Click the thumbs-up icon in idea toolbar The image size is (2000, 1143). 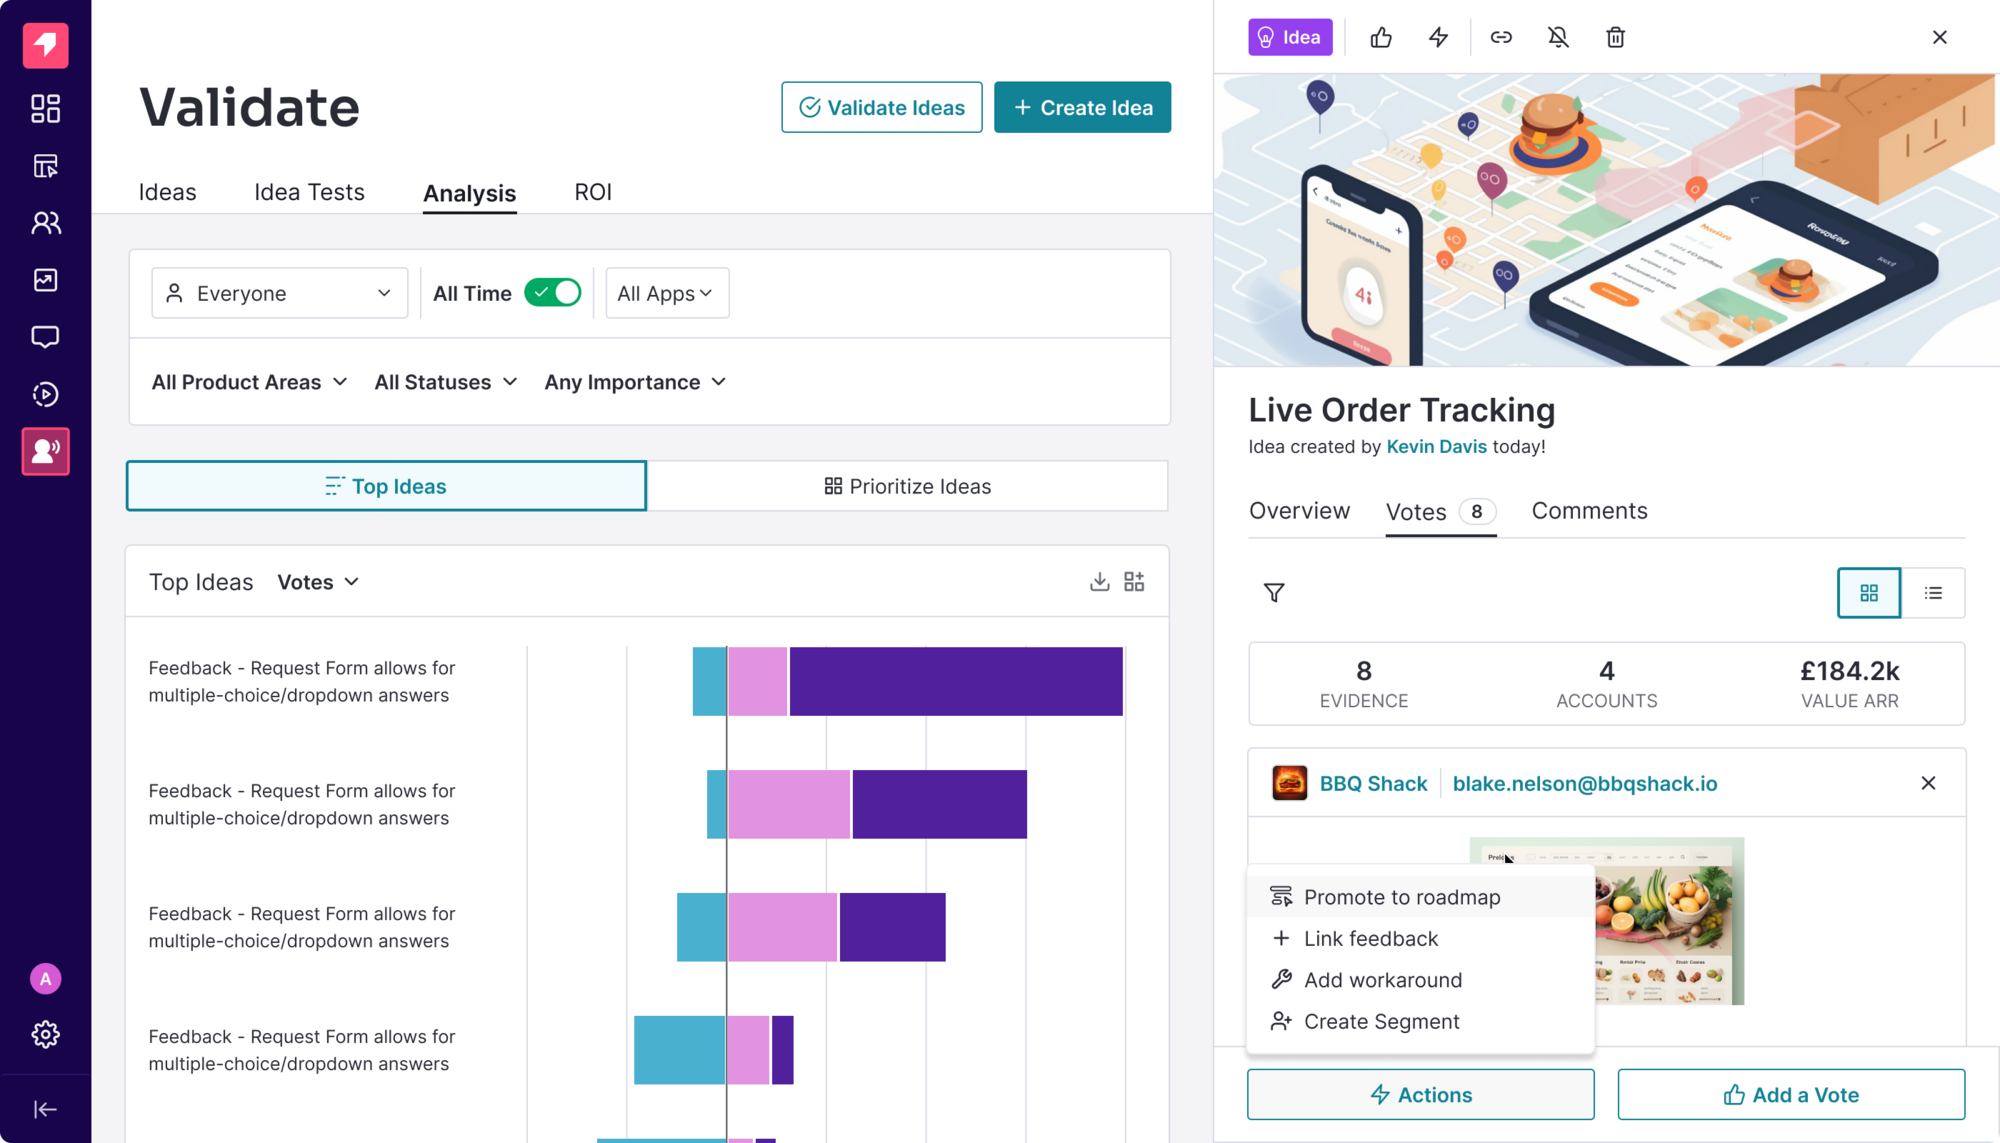click(1381, 38)
